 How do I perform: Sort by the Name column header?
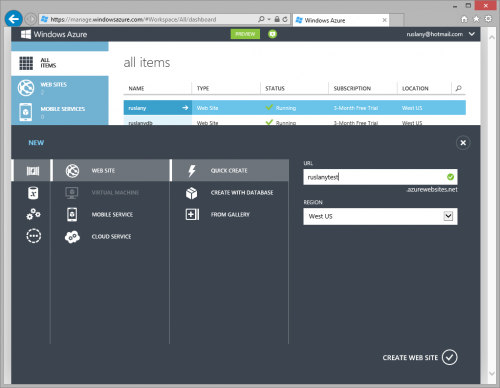[x=136, y=88]
